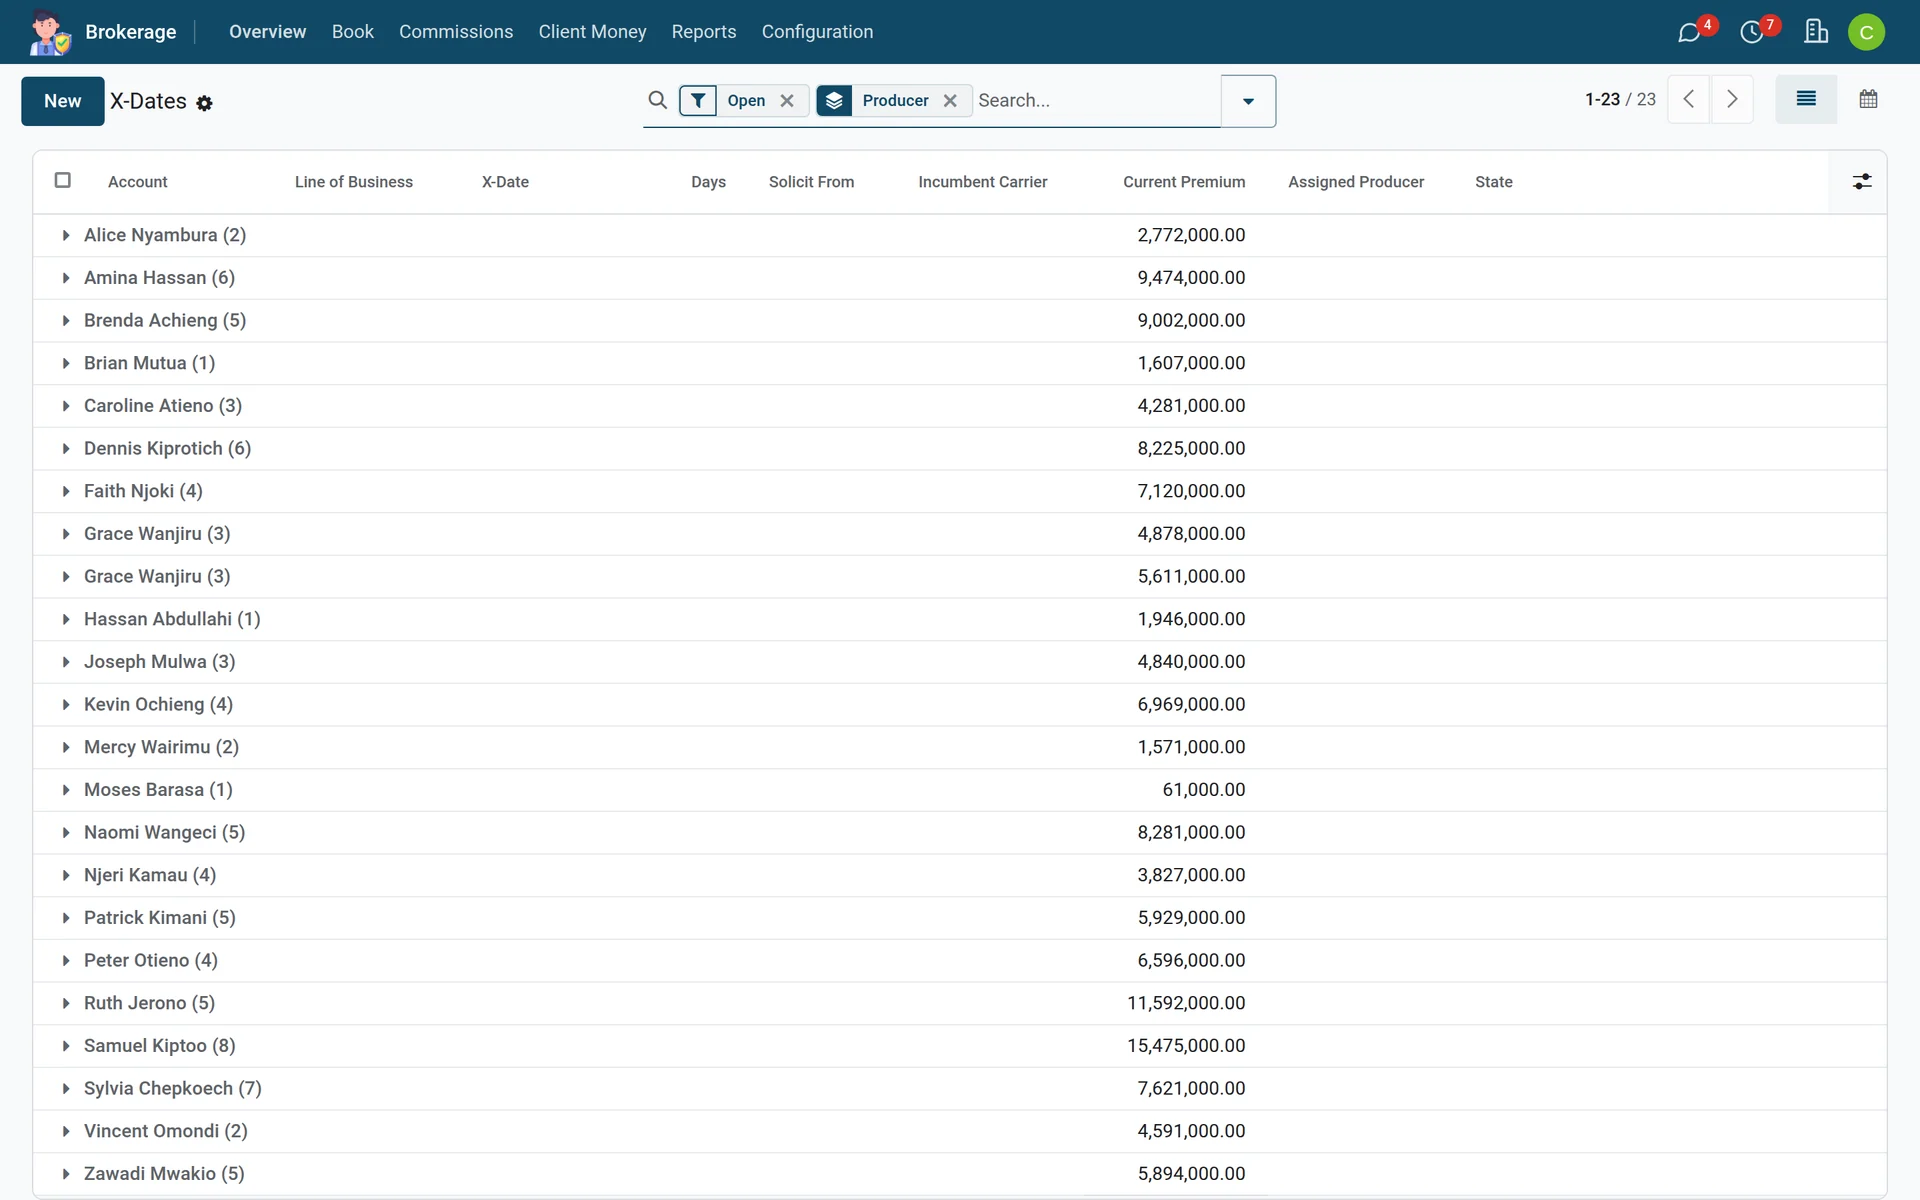The height and width of the screenshot is (1200, 1920).
Task: Switch to list view
Action: (x=1806, y=99)
